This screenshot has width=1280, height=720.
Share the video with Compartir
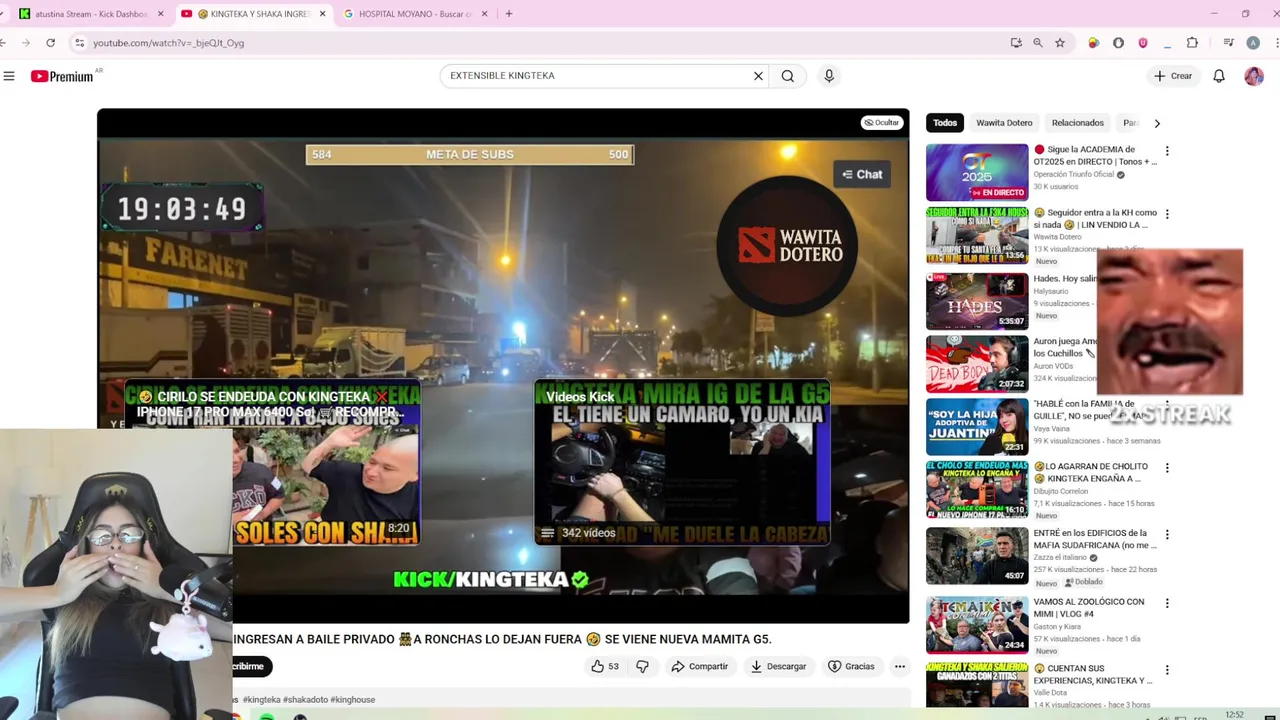tap(699, 666)
